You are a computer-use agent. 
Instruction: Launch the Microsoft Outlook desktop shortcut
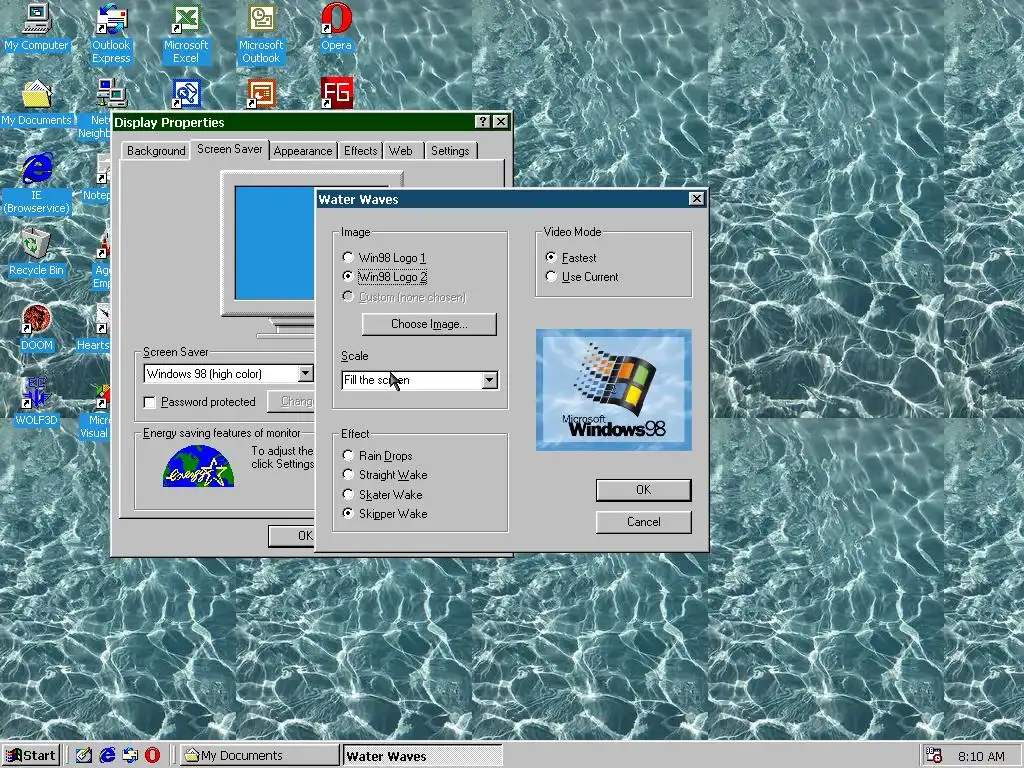(x=261, y=33)
